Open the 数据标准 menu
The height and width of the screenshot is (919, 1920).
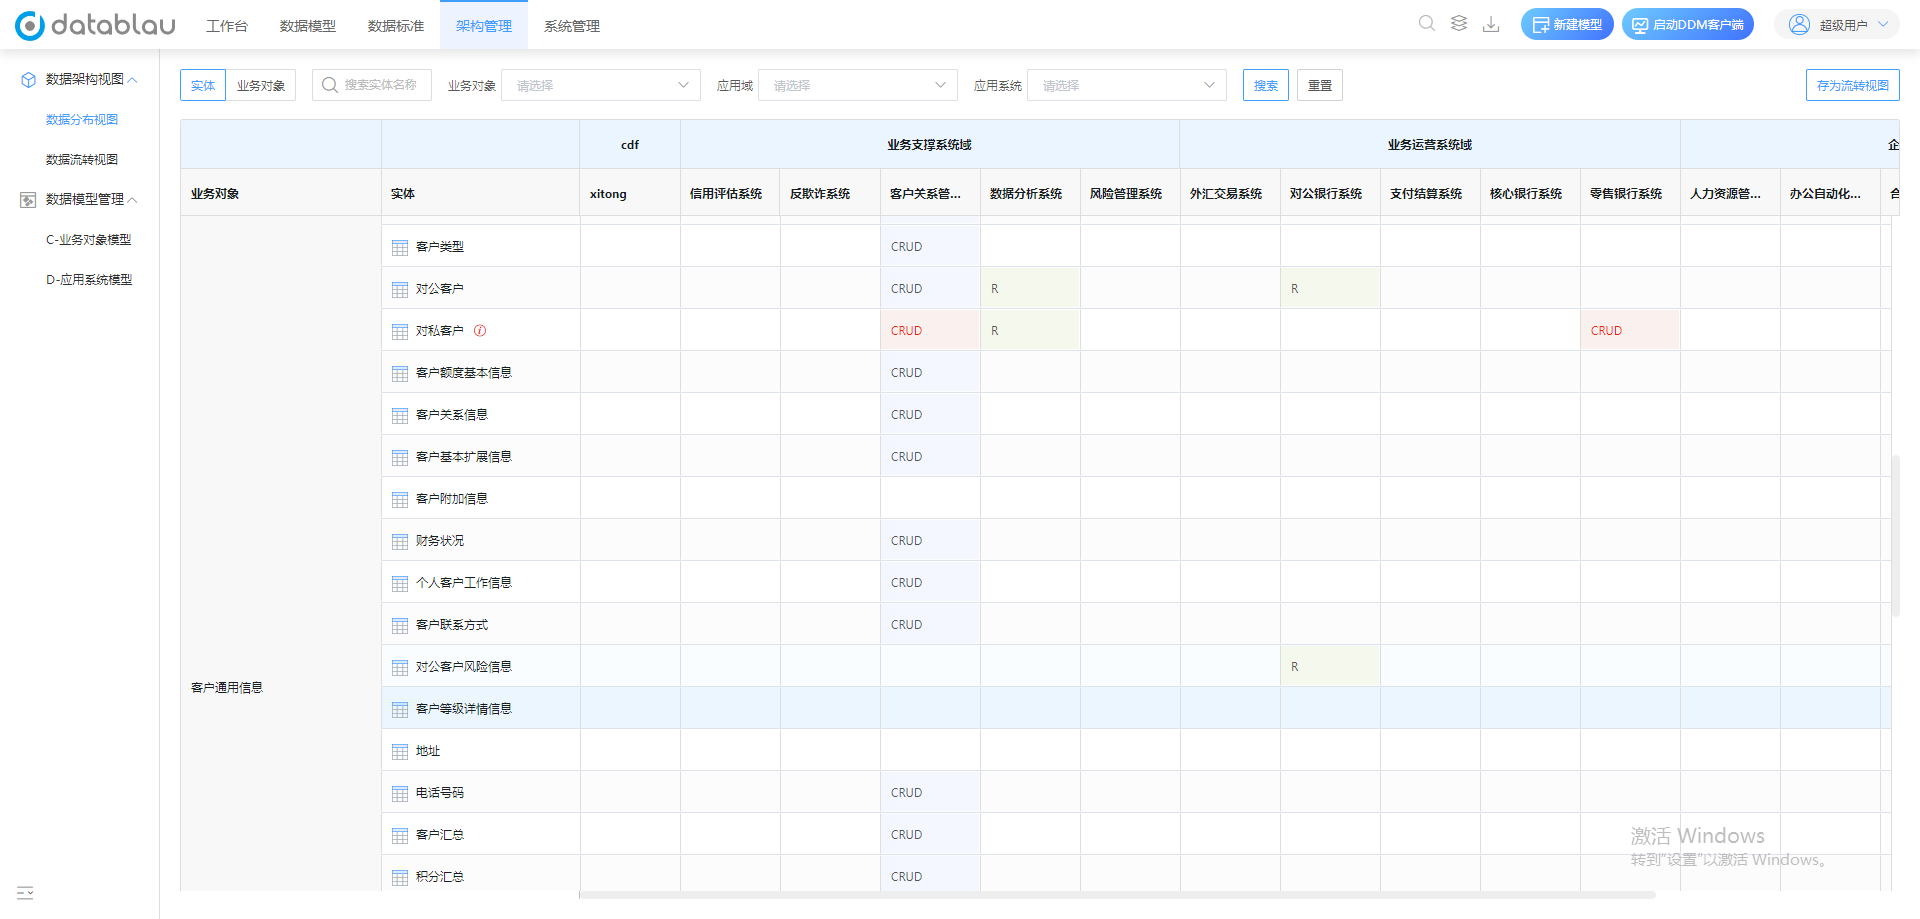[x=396, y=26]
